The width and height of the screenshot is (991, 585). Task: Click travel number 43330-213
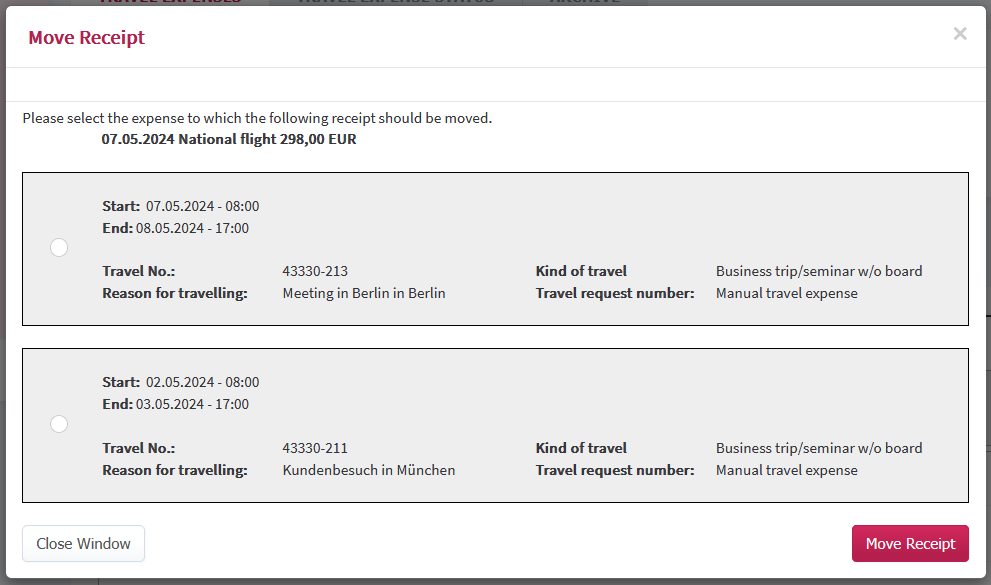click(x=315, y=271)
